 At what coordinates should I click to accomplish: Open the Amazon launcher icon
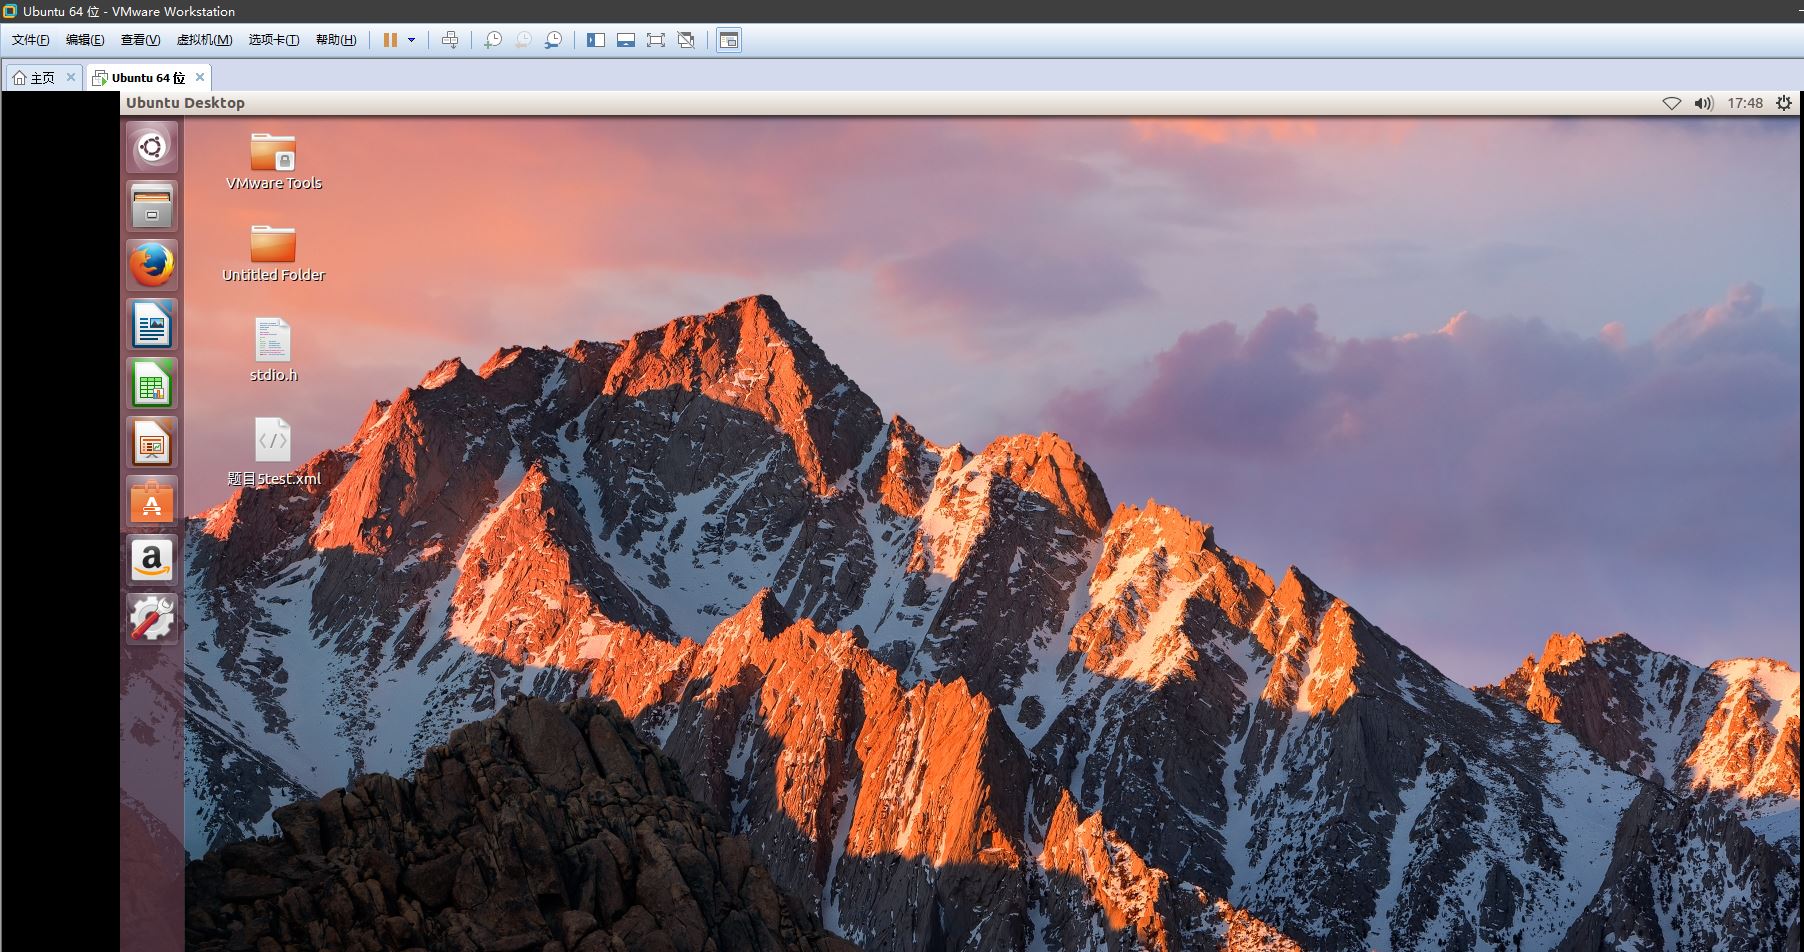[152, 560]
